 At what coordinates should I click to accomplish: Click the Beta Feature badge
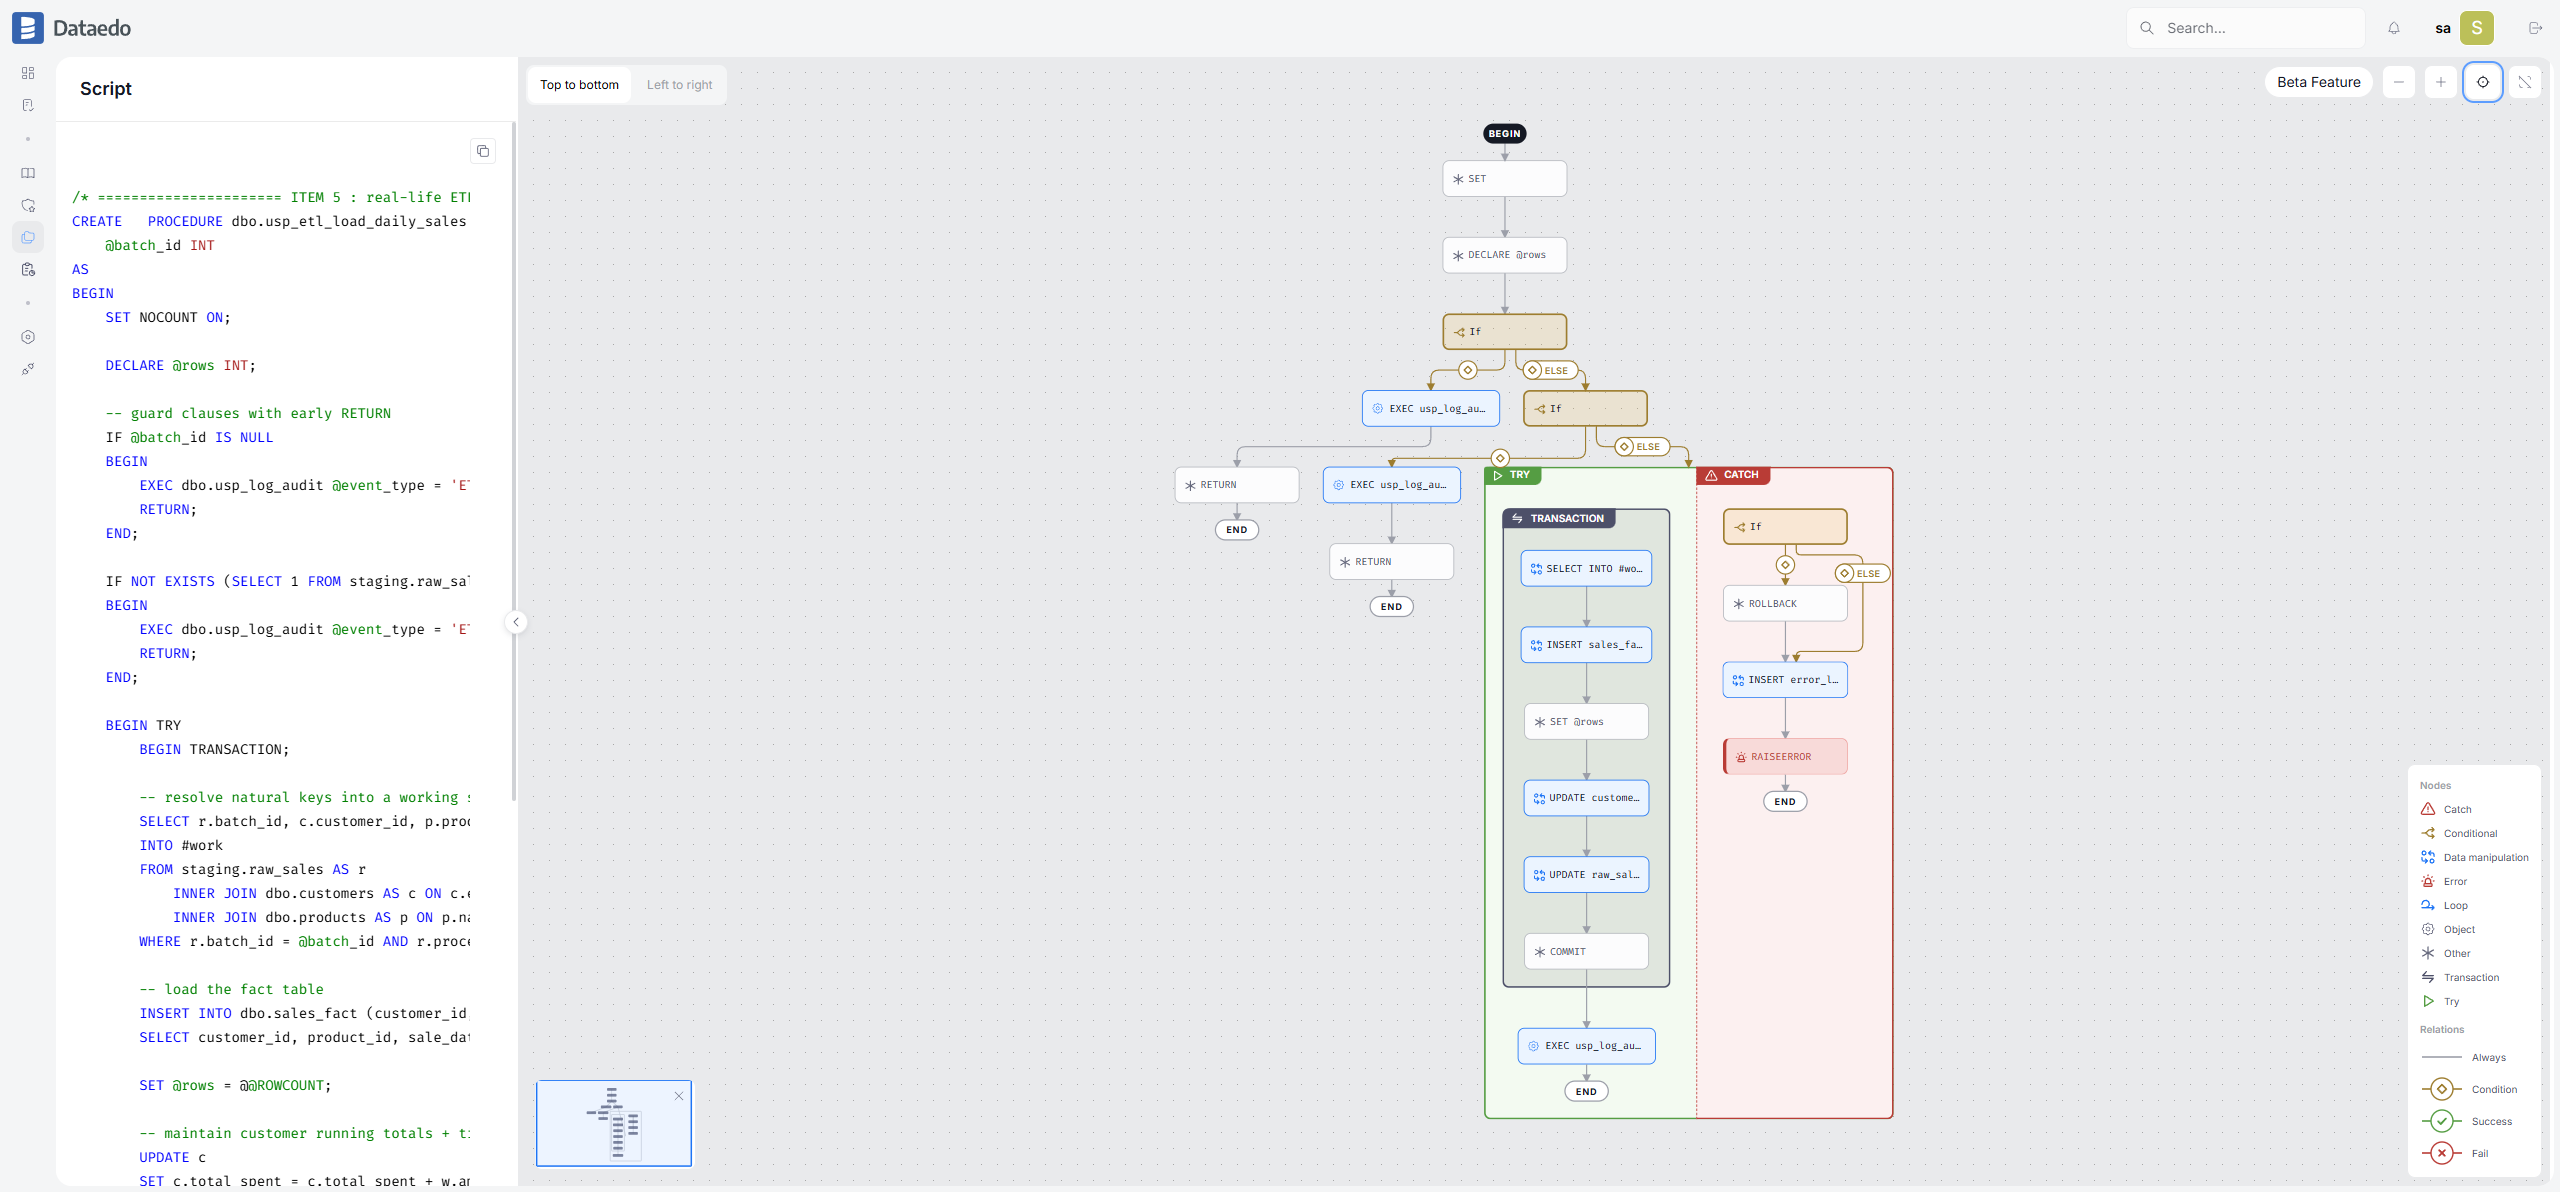pos(2318,82)
